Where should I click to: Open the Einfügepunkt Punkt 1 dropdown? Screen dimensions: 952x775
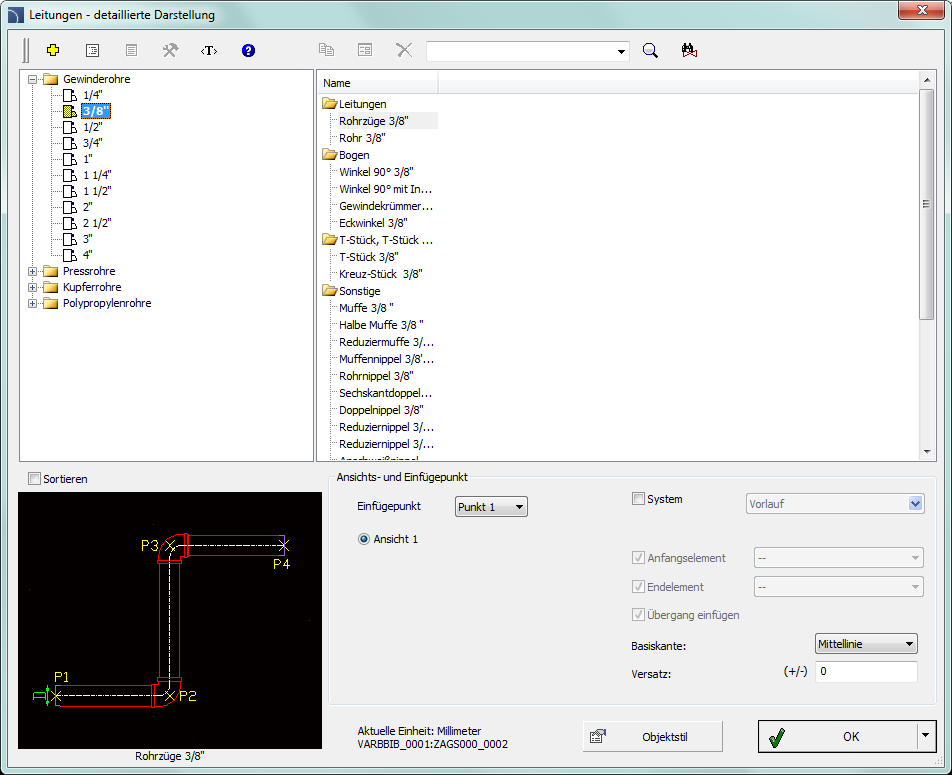[x=491, y=507]
